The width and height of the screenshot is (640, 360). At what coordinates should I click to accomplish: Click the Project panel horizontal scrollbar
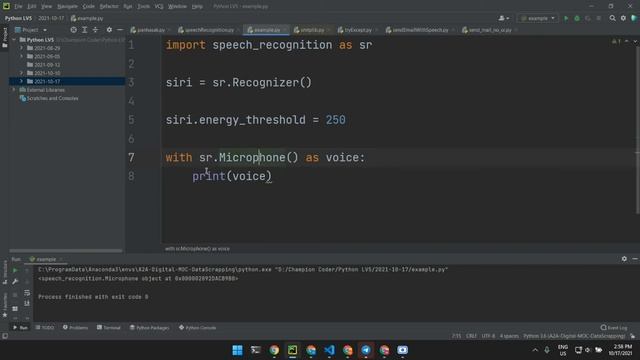pyautogui.click(x=65, y=251)
